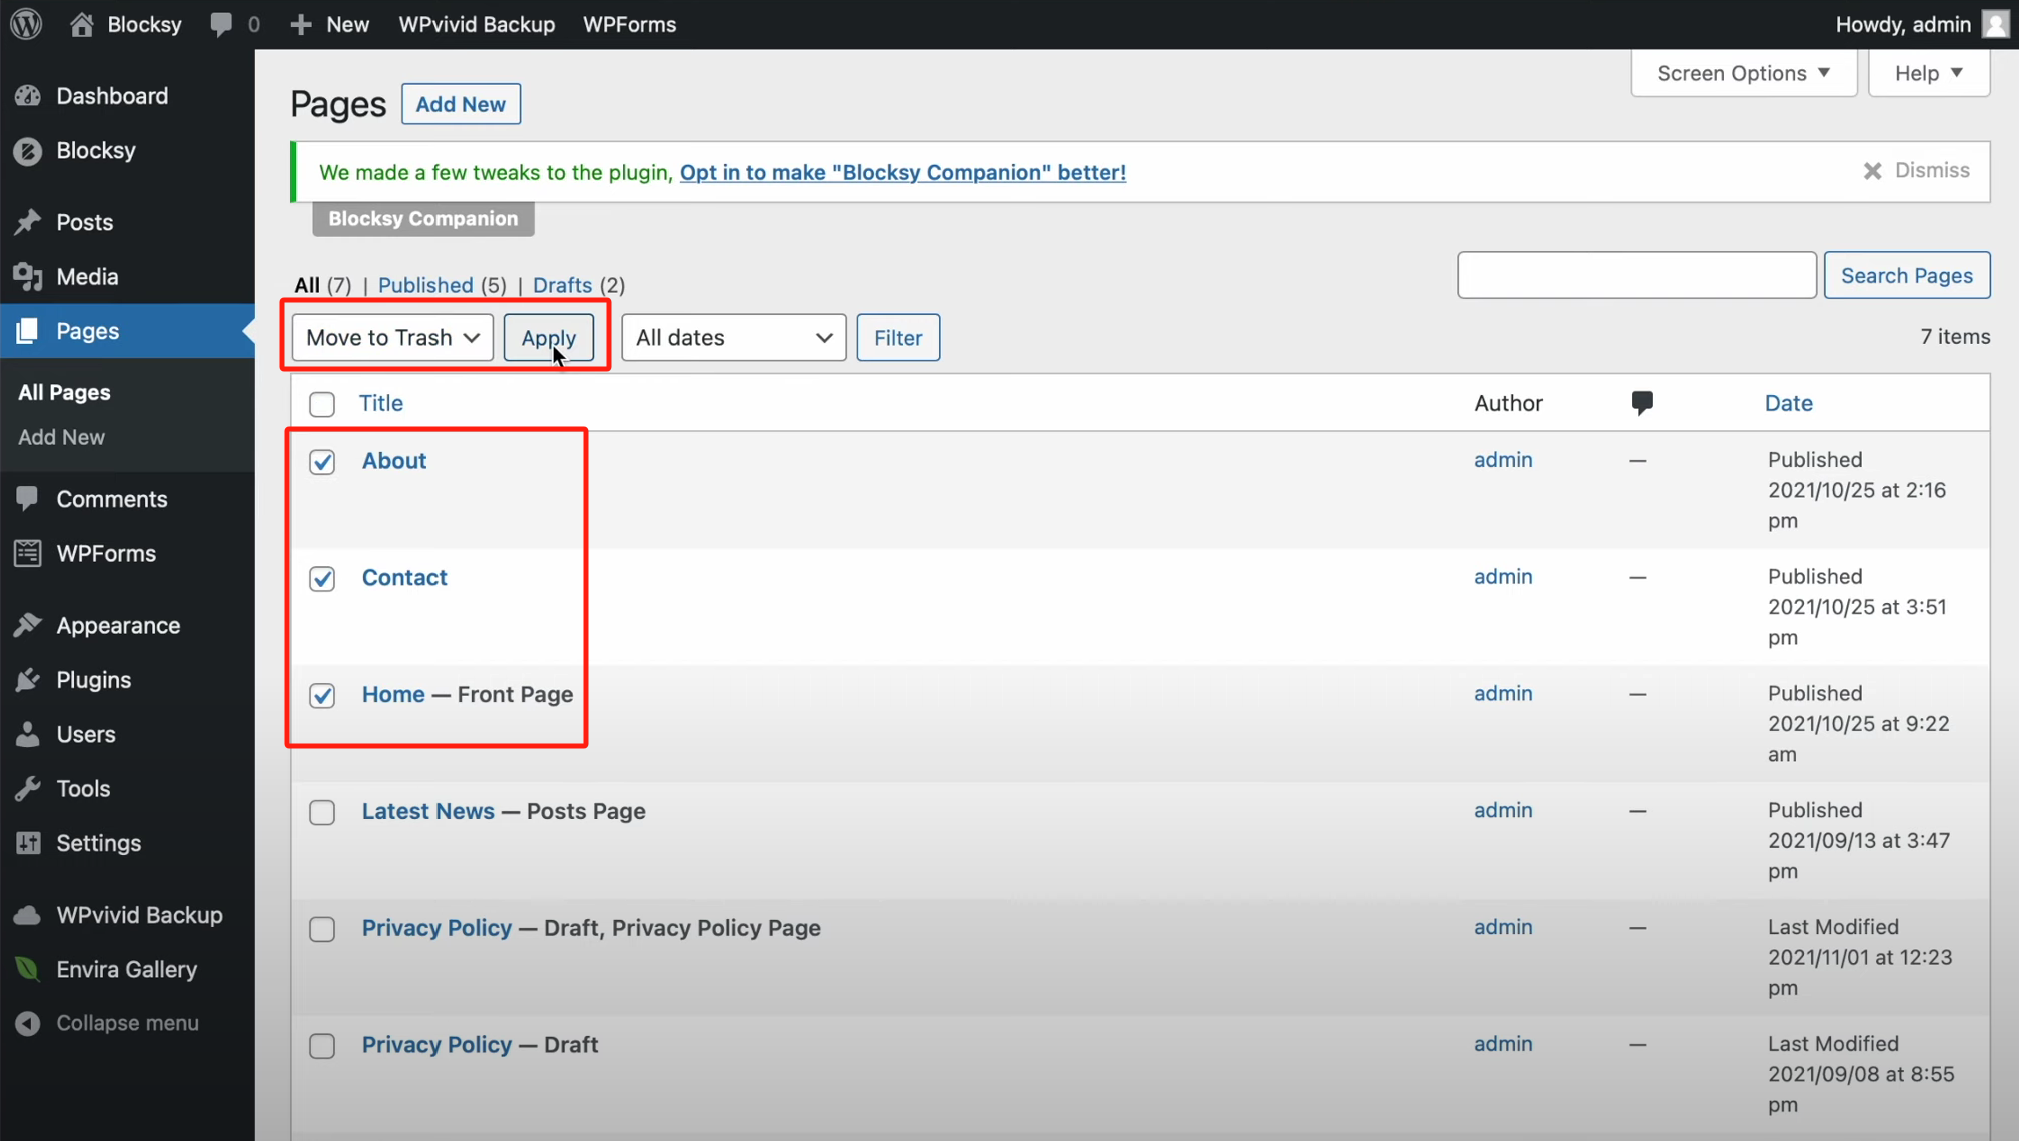Dismiss the Blocksy Companion notice

pyautogui.click(x=1916, y=171)
